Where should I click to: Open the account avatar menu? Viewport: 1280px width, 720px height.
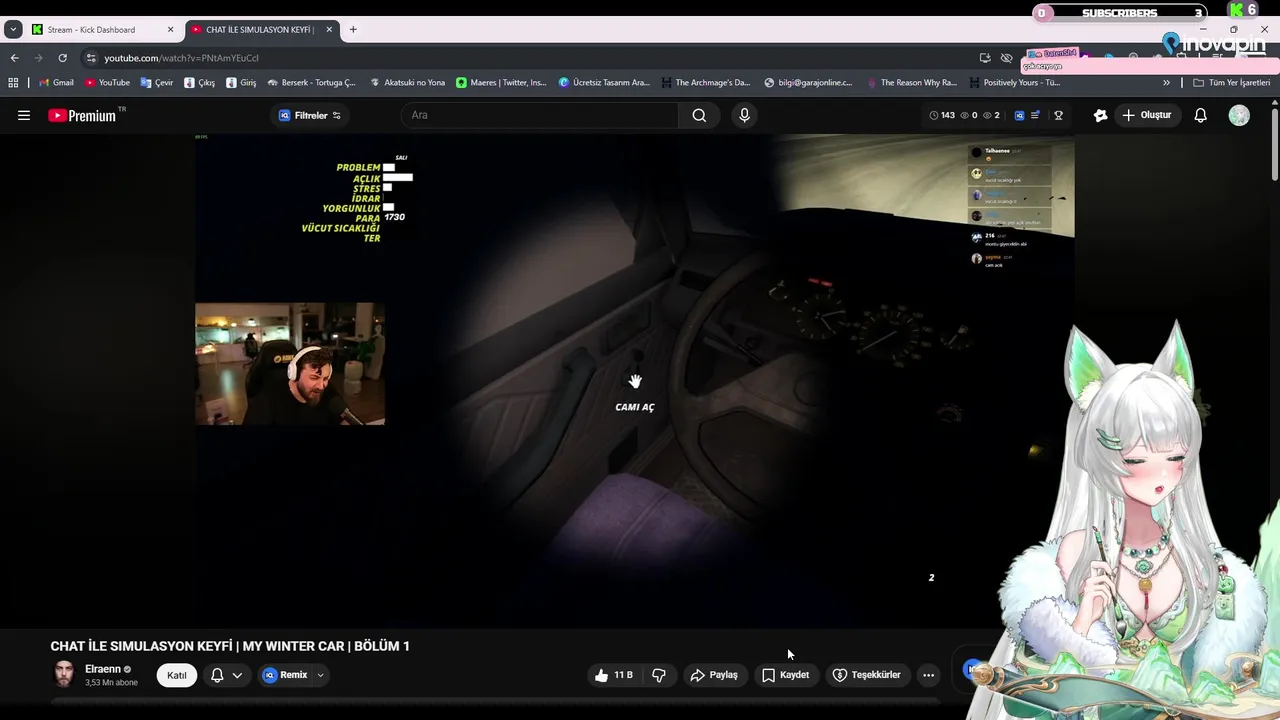click(x=1239, y=115)
